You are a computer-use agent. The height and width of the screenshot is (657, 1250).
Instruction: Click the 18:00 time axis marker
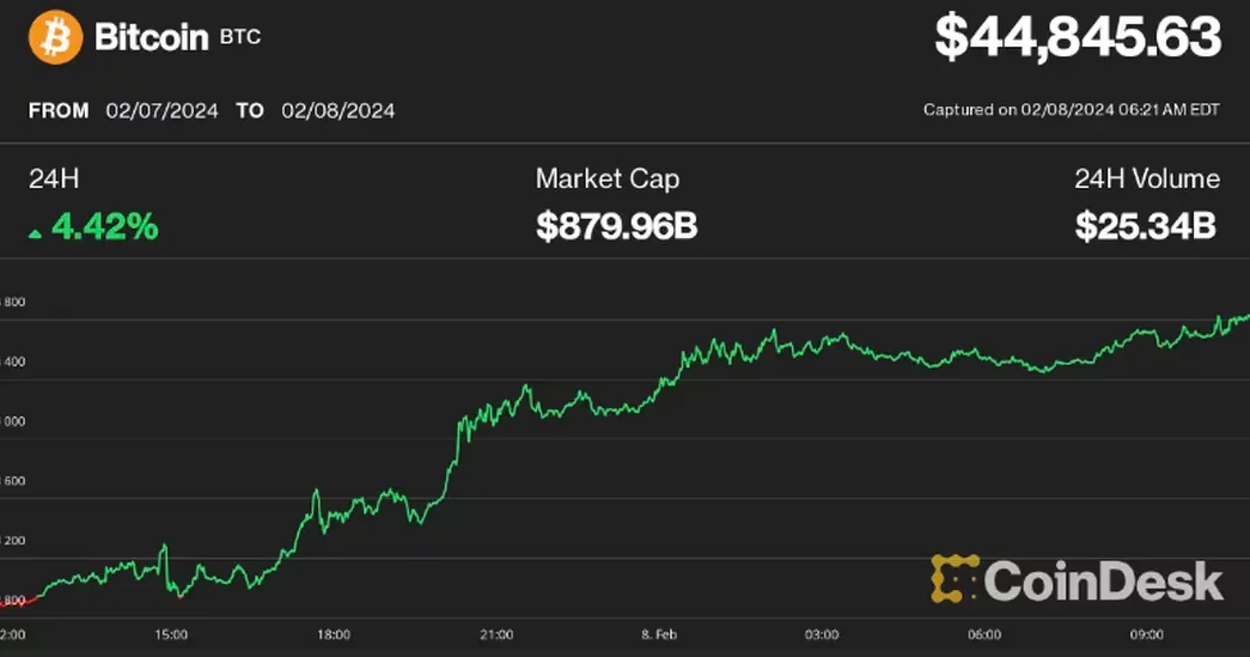(x=334, y=634)
